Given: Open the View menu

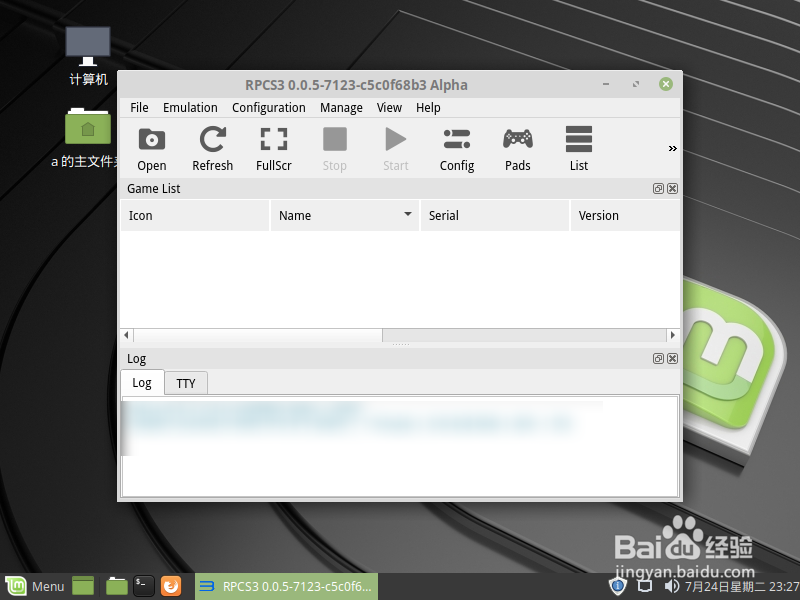Looking at the screenshot, I should click(389, 108).
